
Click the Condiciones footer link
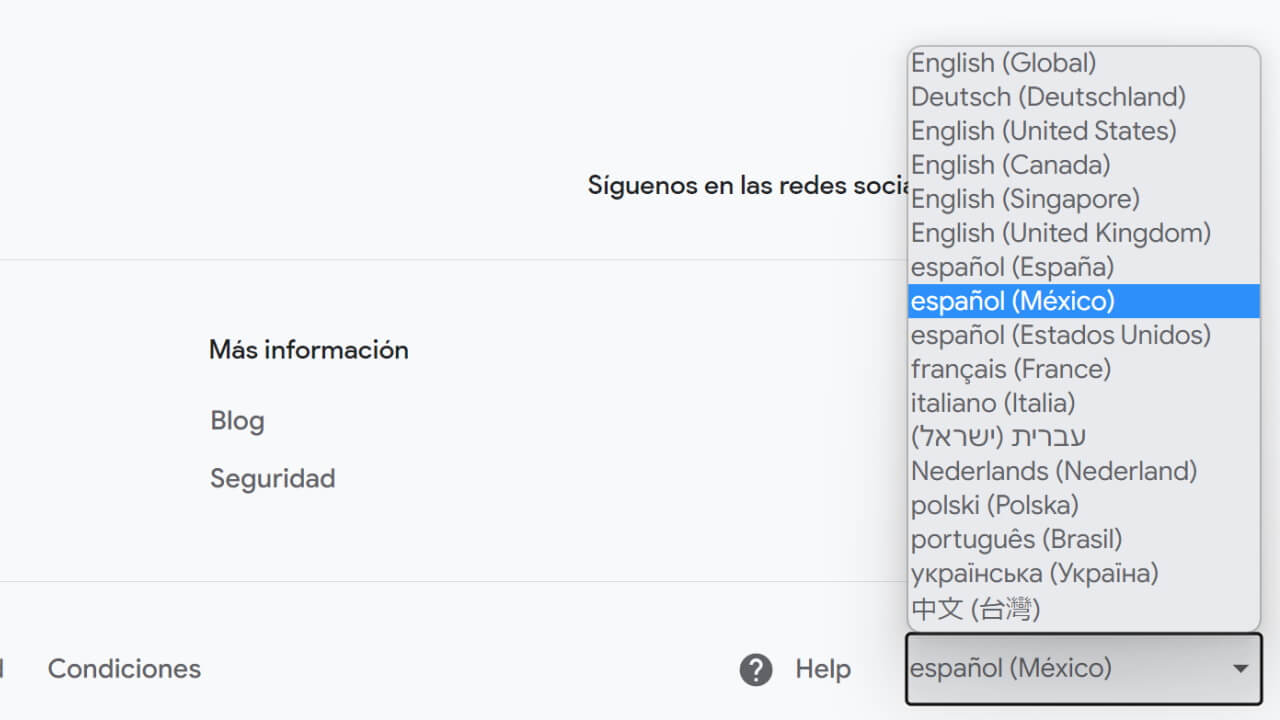click(x=124, y=669)
